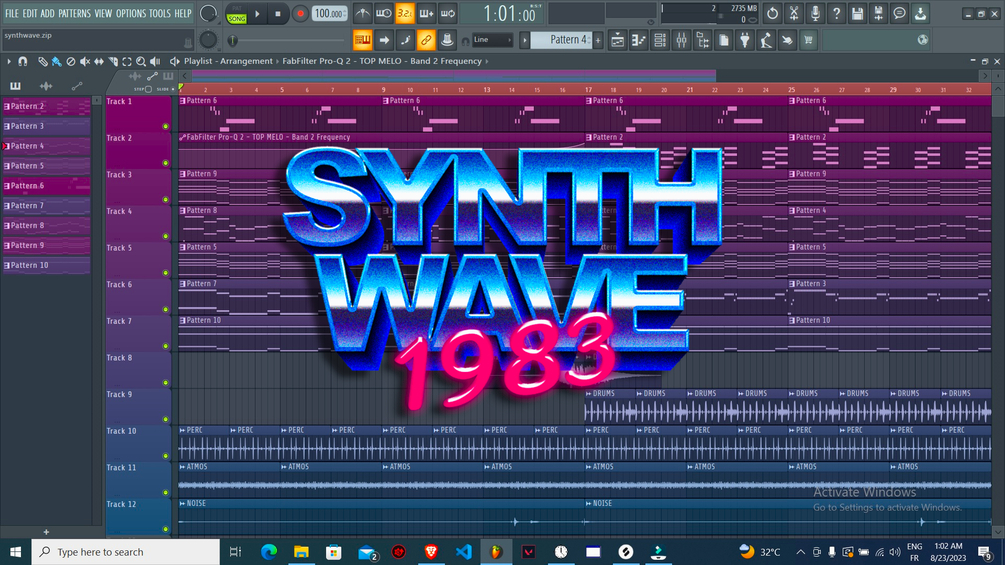Open the playlist options menu arrow
1005x565 pixels.
point(8,61)
